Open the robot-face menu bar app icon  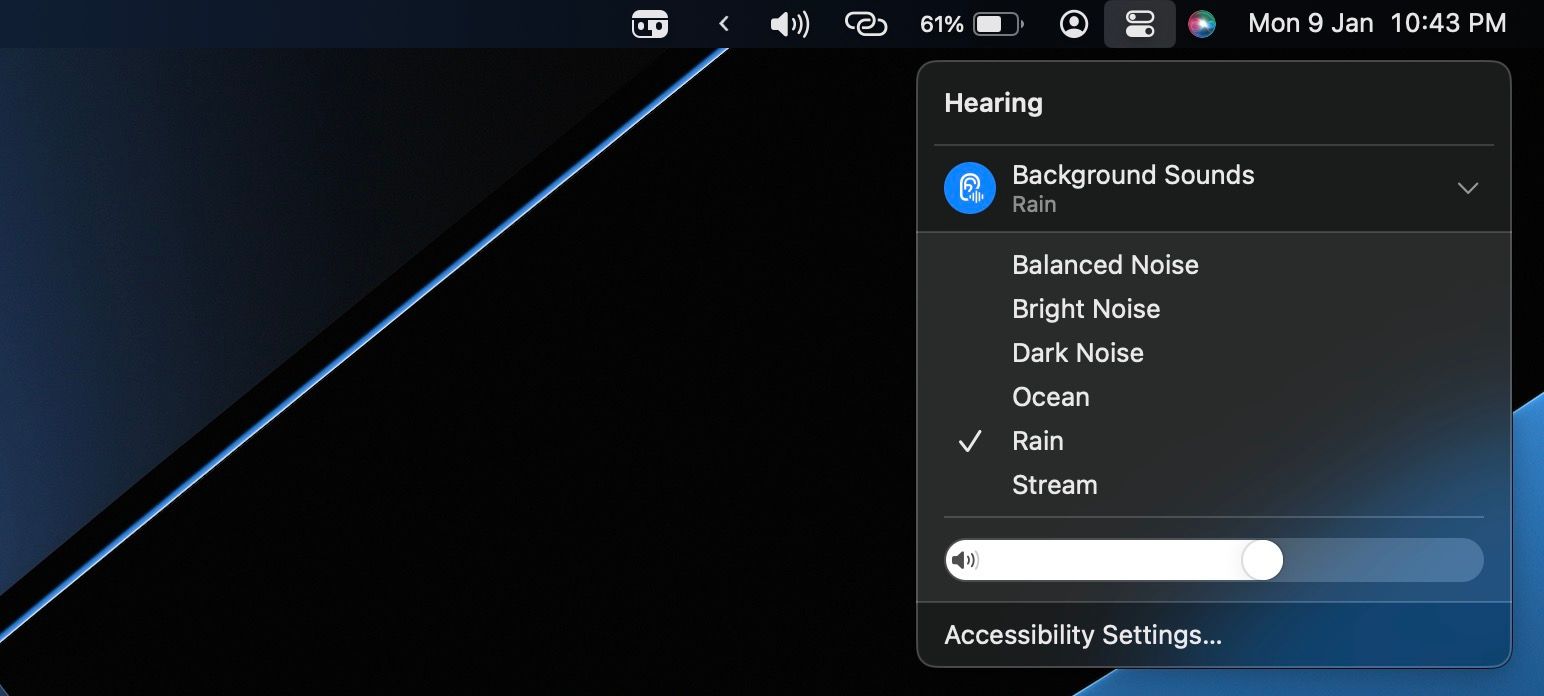[650, 24]
